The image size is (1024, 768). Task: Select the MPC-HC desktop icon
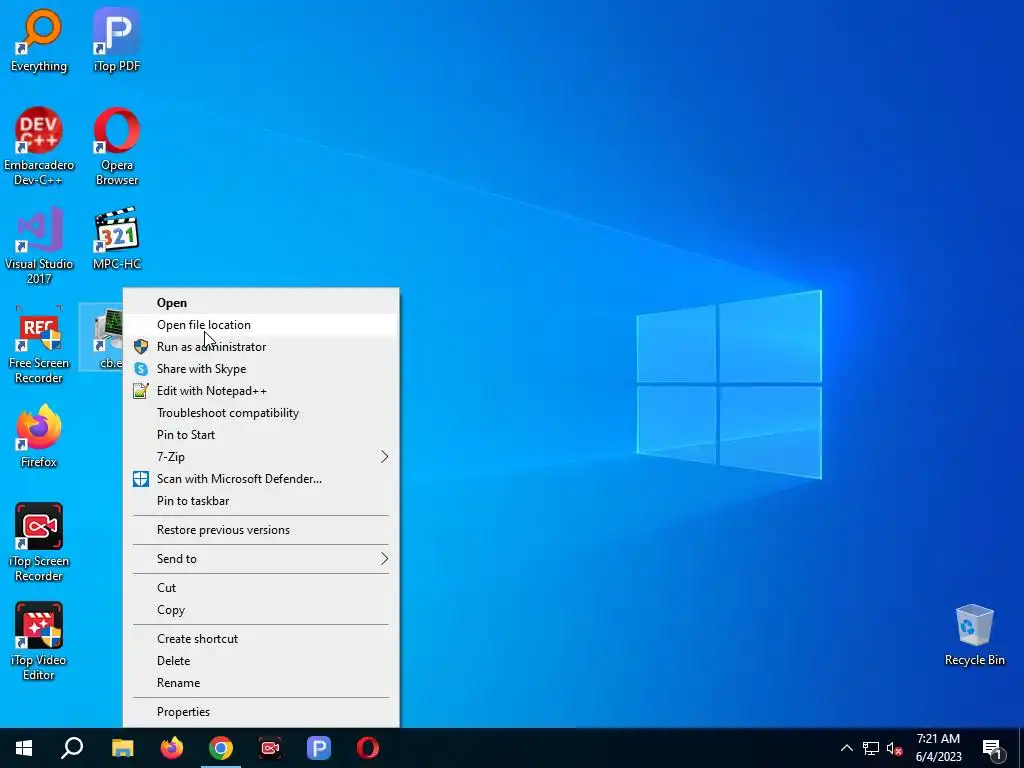point(117,238)
